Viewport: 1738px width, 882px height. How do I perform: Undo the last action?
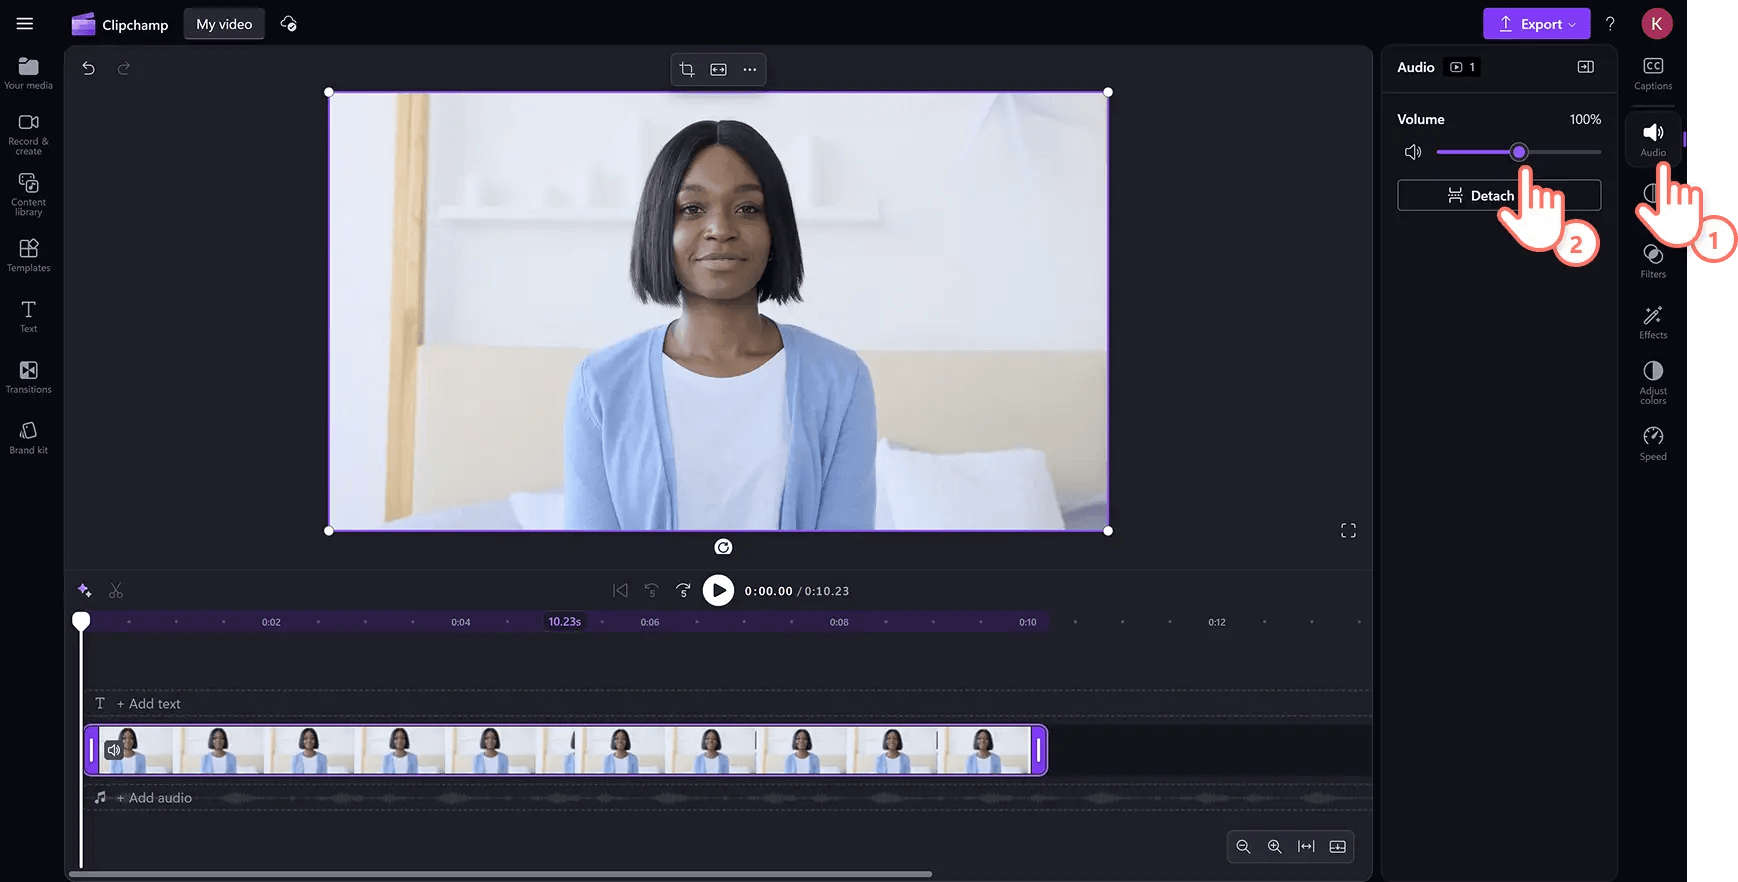tap(89, 68)
